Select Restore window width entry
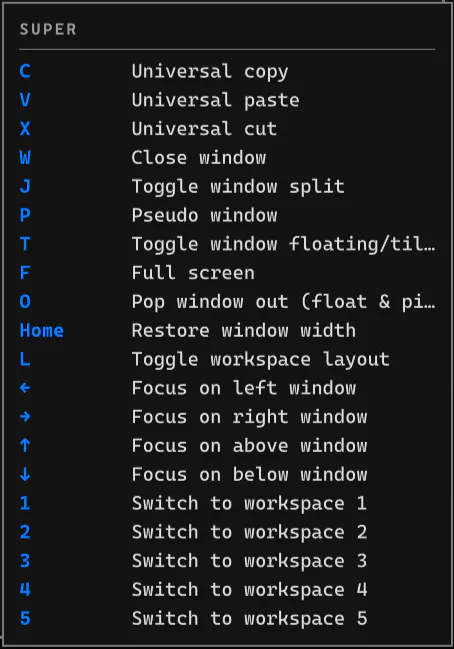 (244, 330)
